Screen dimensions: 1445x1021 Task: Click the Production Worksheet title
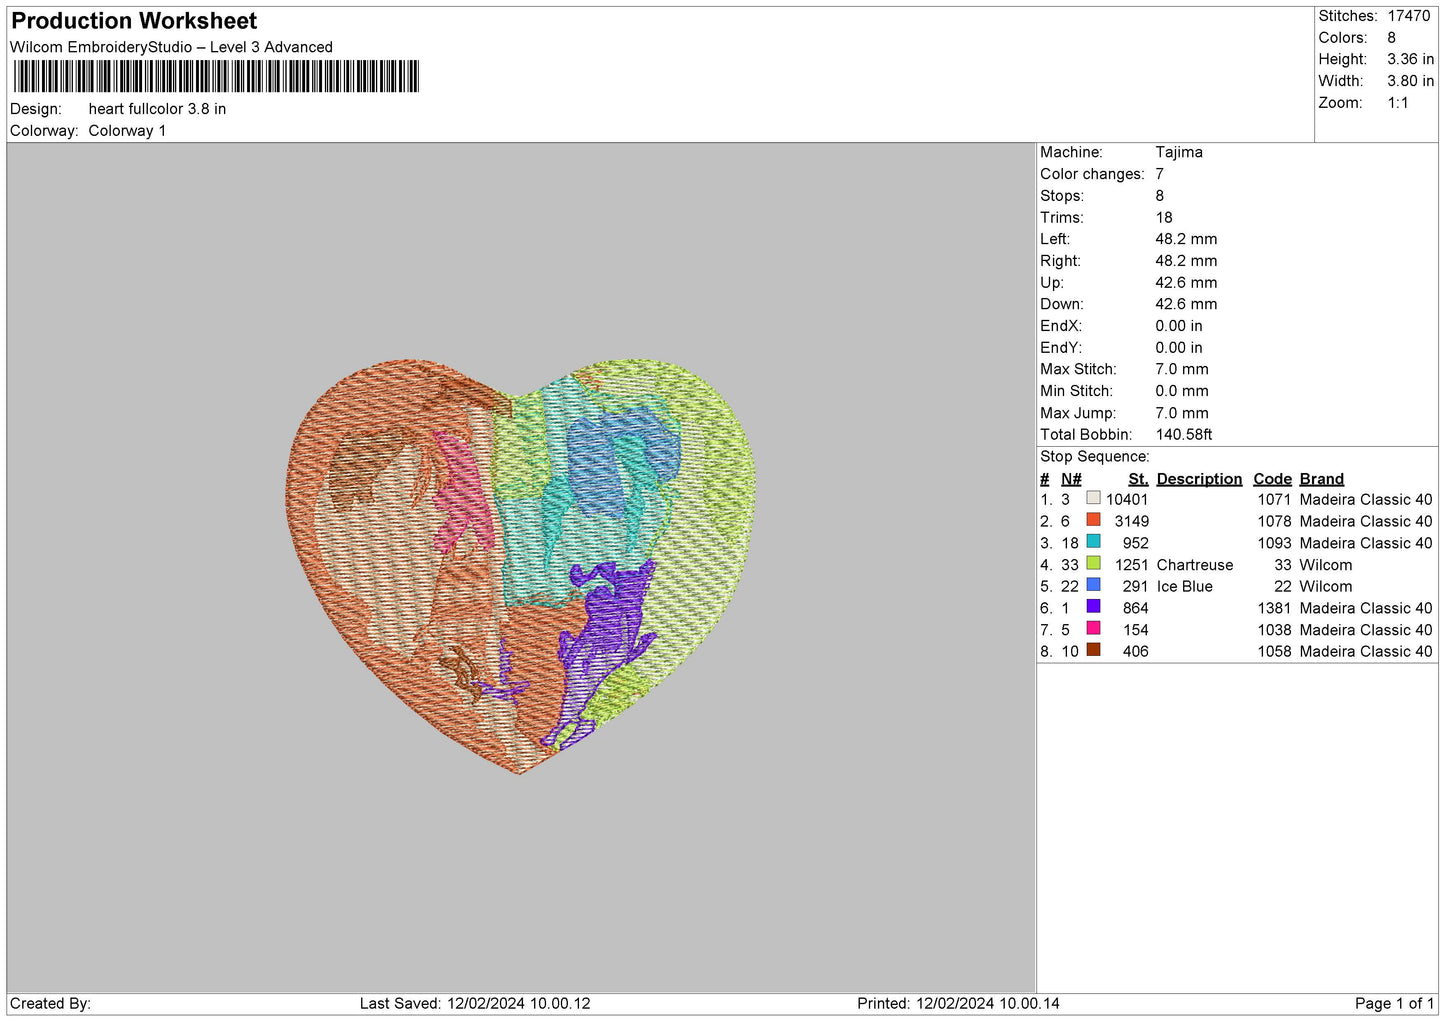tap(134, 21)
